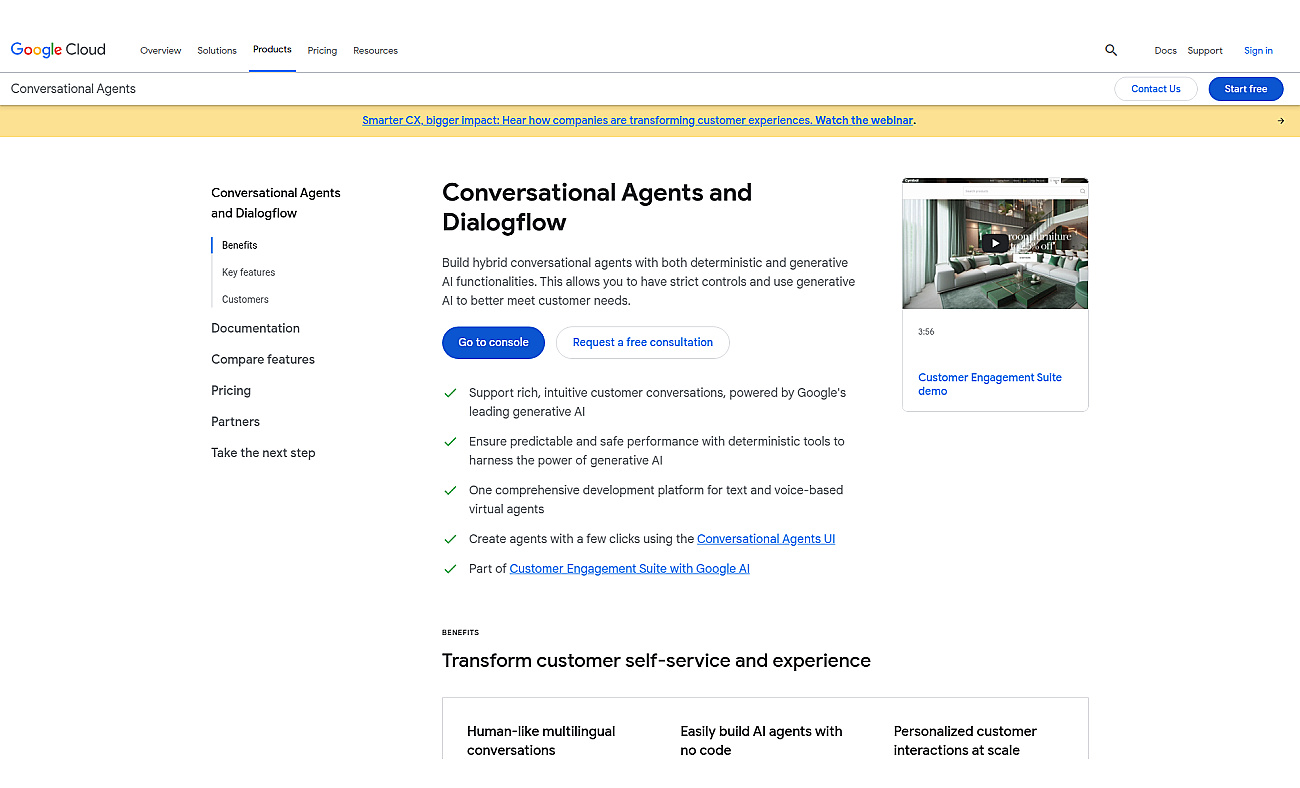The height and width of the screenshot is (788, 1300).
Task: Click the Go to console button
Action: point(494,342)
